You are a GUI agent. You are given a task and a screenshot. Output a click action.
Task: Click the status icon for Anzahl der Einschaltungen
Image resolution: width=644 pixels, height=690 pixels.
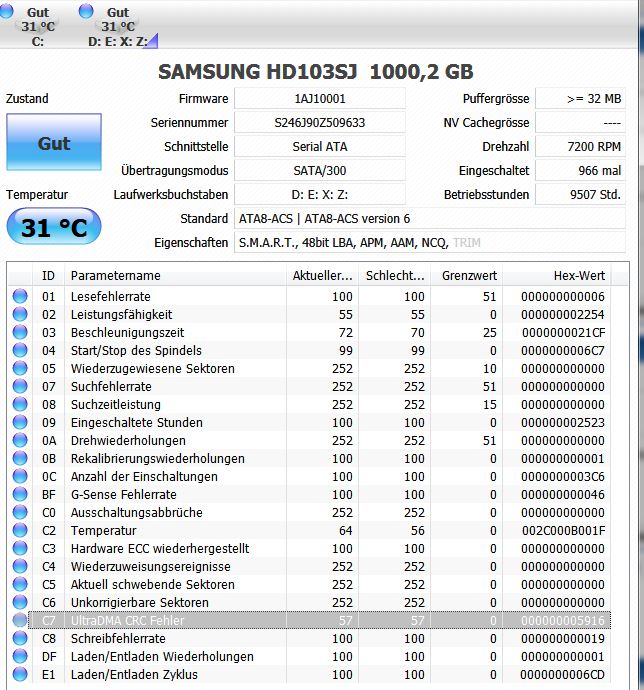(x=20, y=477)
